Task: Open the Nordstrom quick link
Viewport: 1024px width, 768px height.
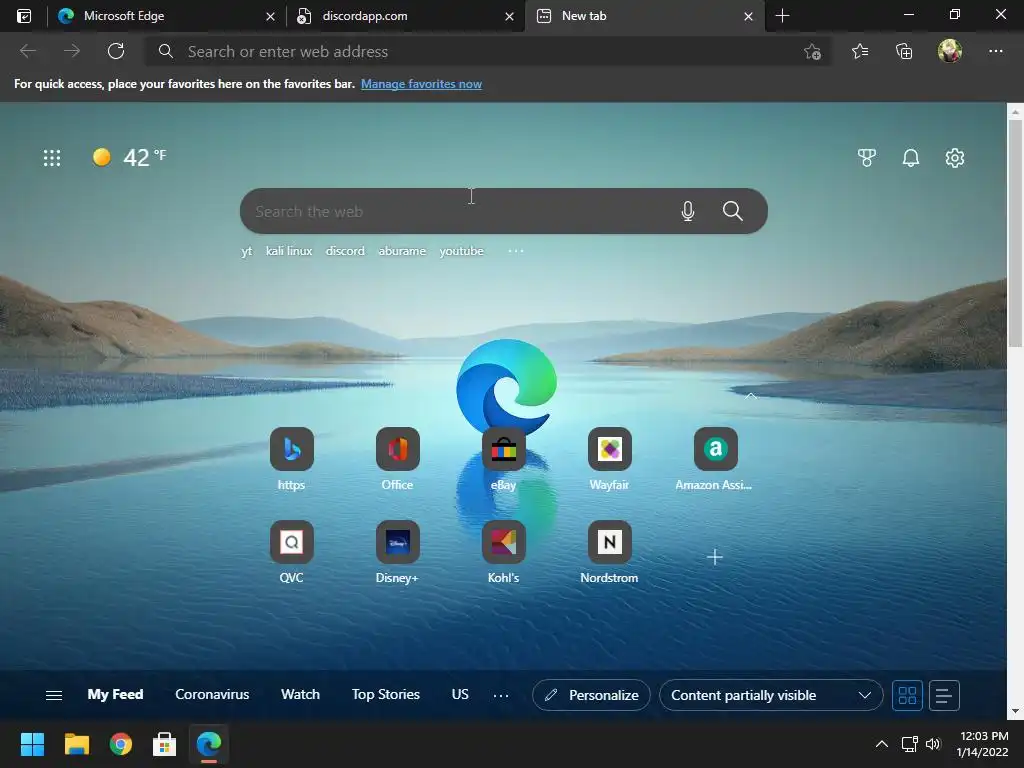Action: [x=609, y=552]
